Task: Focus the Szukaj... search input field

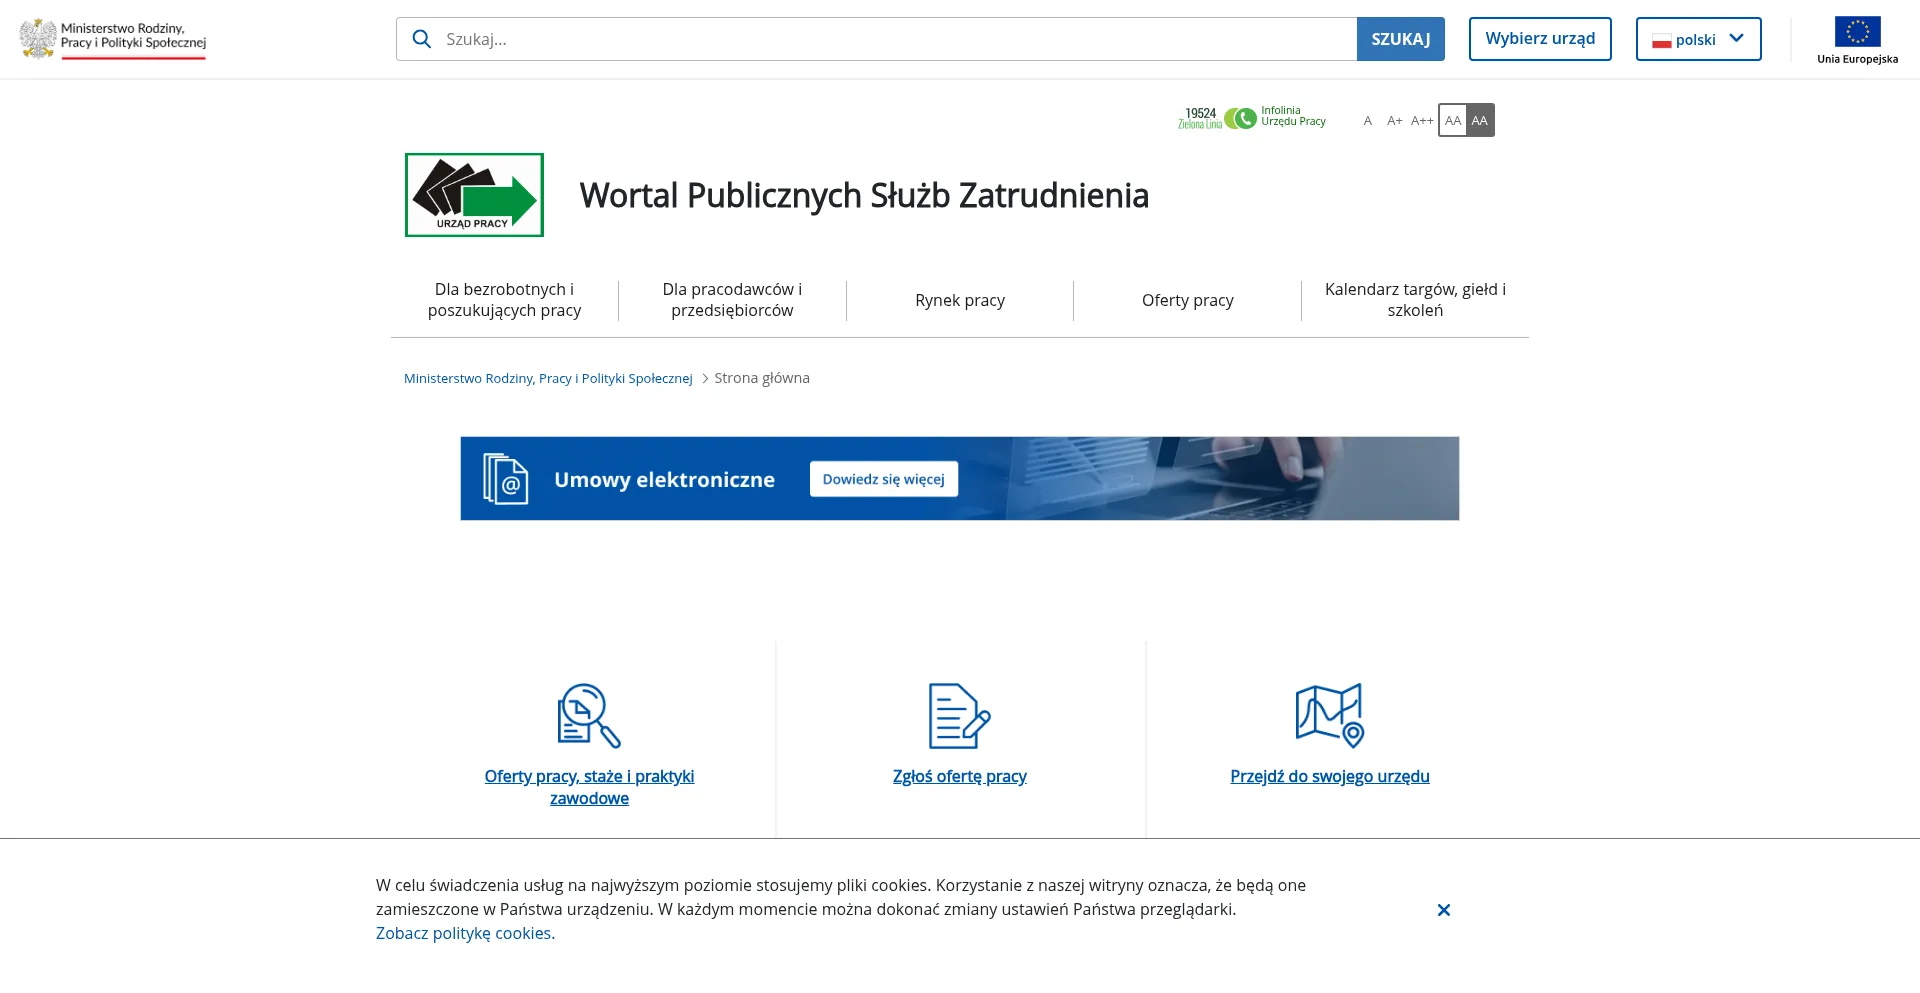Action: [876, 39]
